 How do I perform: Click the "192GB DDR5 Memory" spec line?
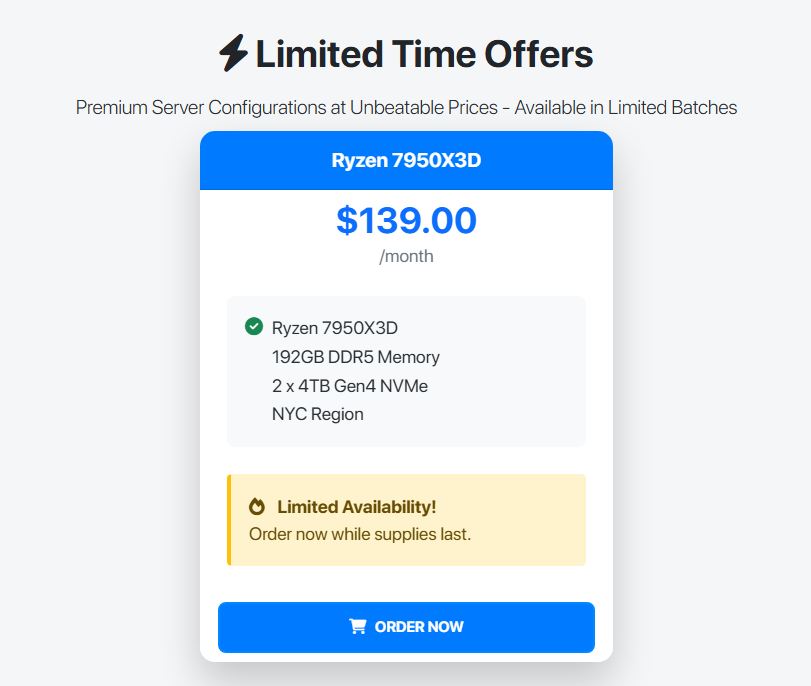[355, 357]
